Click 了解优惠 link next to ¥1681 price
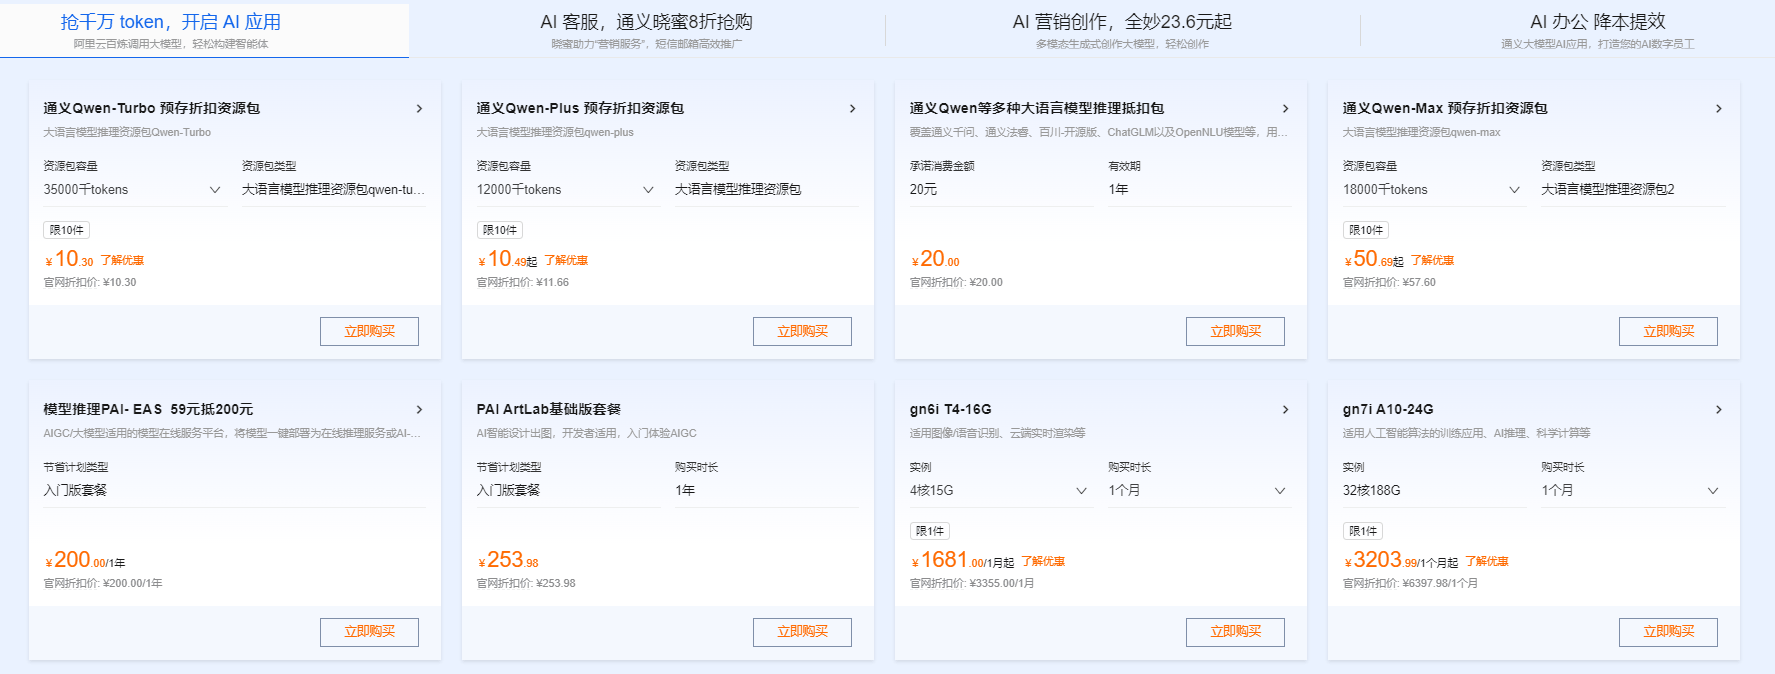Viewport: 1775px width, 674px height. [x=1043, y=562]
